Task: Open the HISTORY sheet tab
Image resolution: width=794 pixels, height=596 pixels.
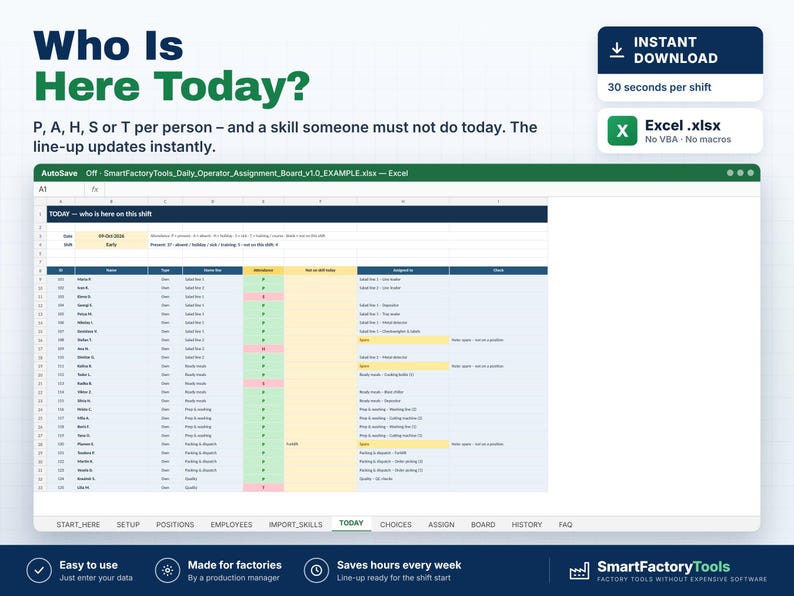Action: pyautogui.click(x=527, y=525)
